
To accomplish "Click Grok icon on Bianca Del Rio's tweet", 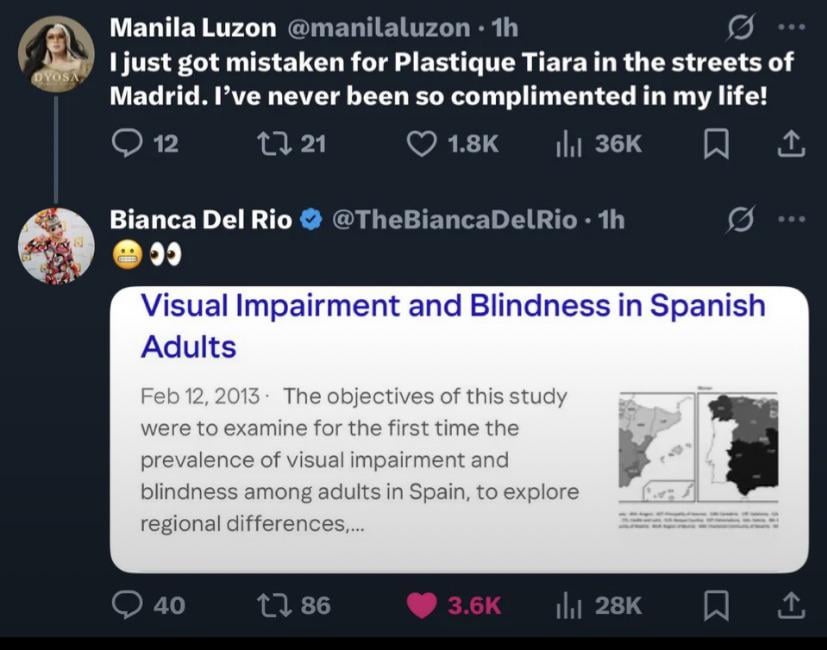I will [x=743, y=219].
